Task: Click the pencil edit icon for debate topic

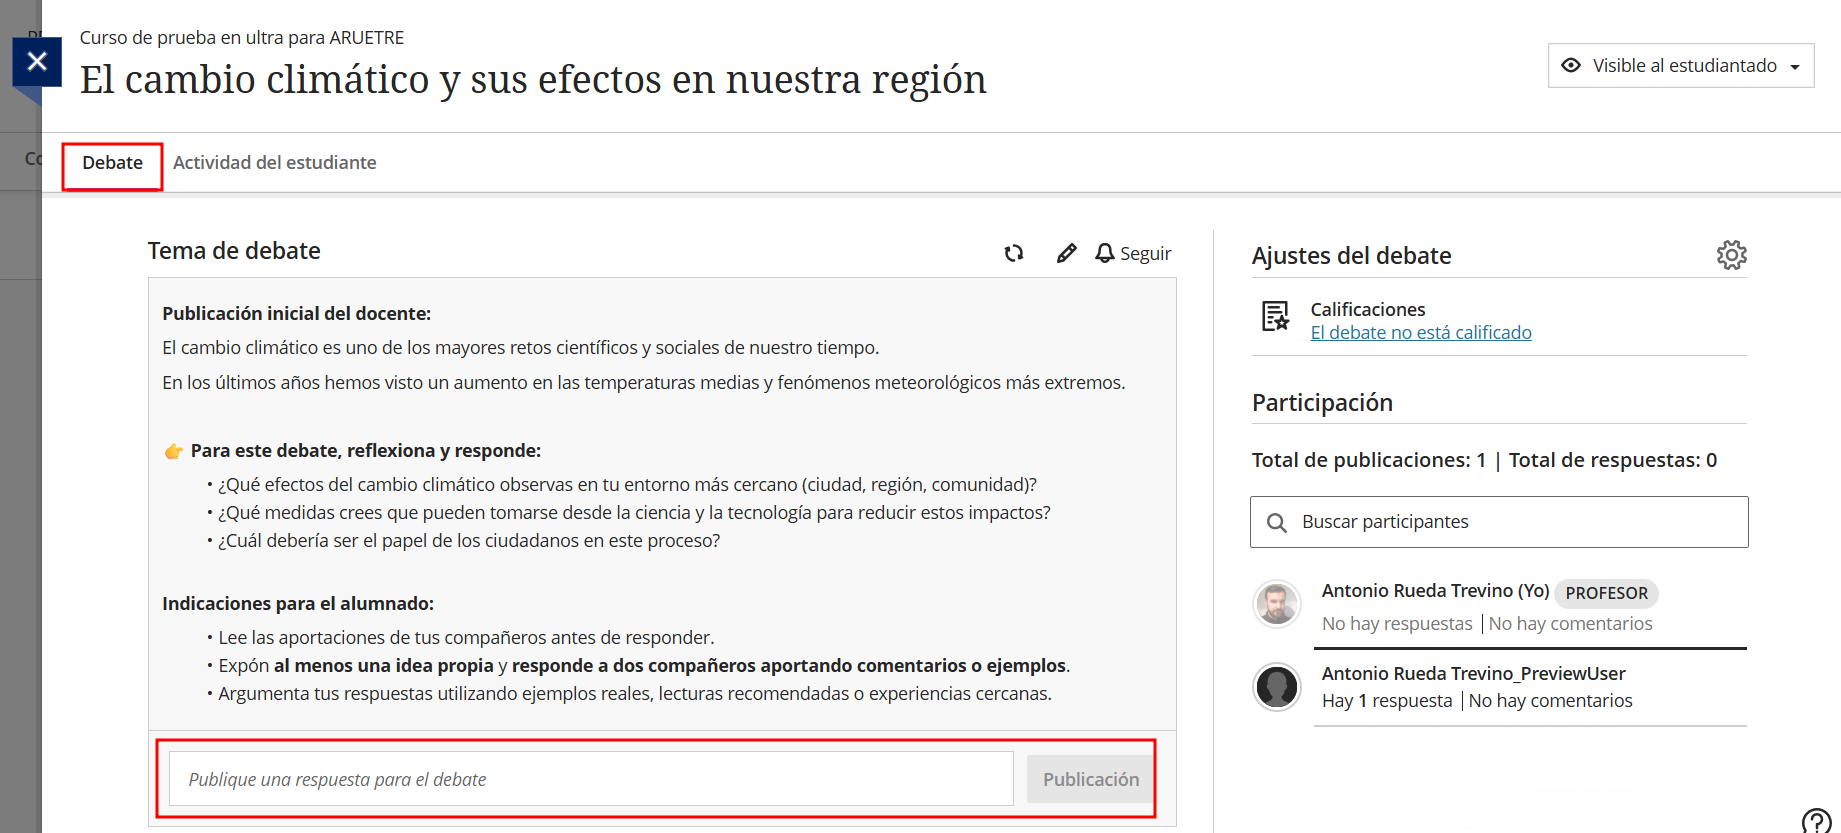Action: tap(1066, 253)
